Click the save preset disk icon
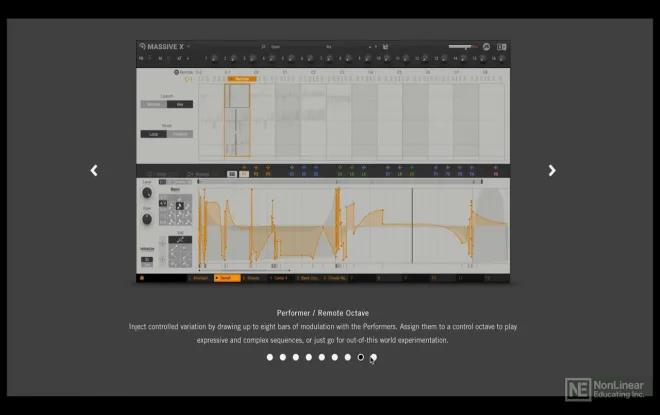Screen dimensions: 660x415 click(385, 47)
